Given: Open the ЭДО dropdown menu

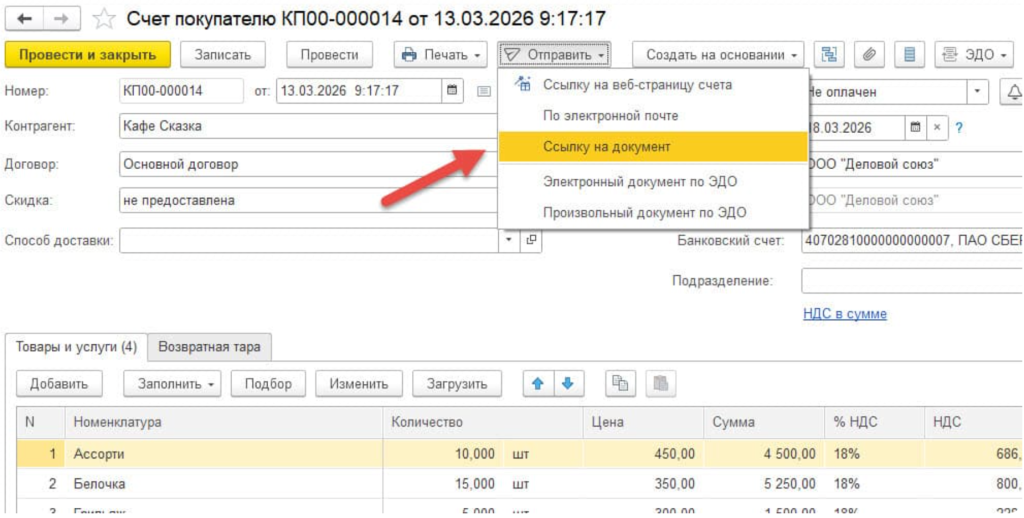Looking at the screenshot, I should (x=974, y=55).
